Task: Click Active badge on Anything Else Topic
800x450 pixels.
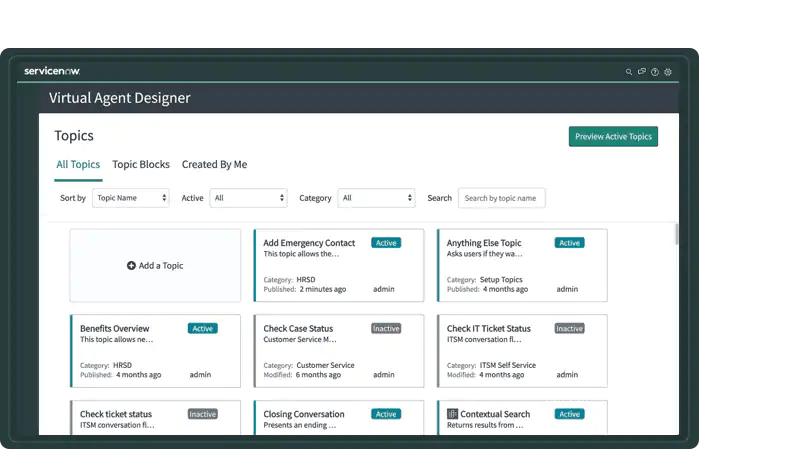Action: point(569,243)
